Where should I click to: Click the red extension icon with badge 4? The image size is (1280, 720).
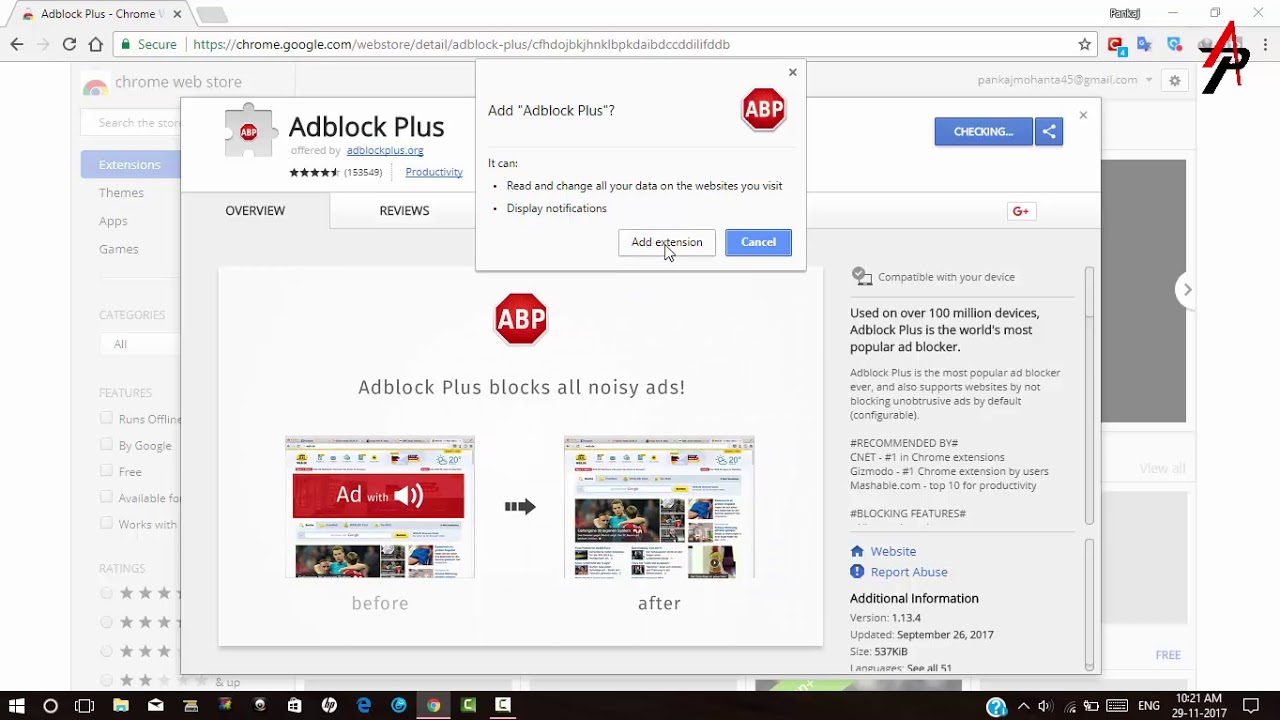1116,45
